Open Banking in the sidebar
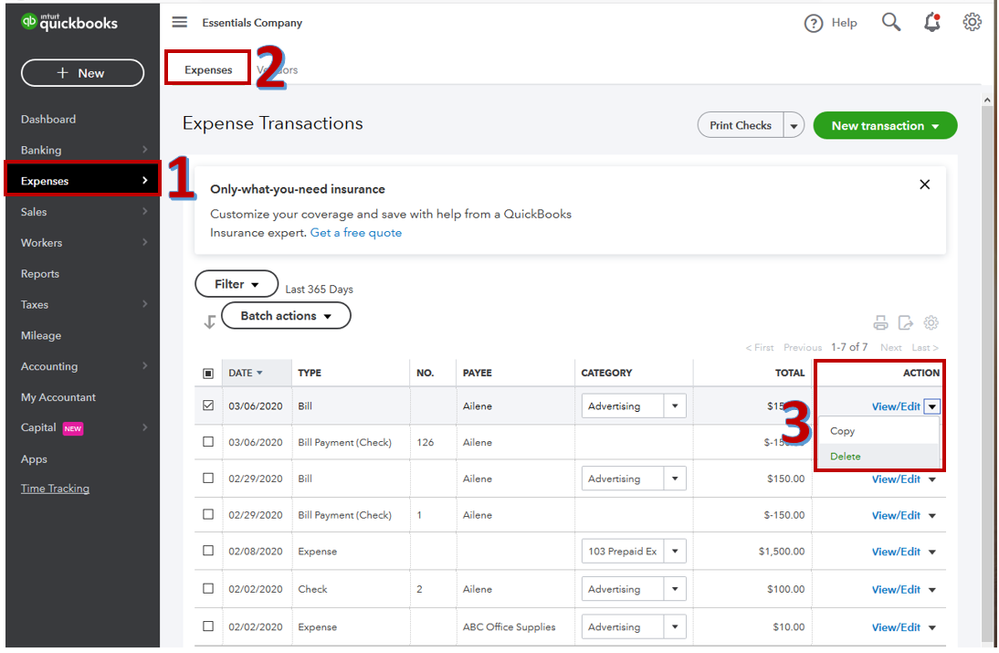 pos(83,150)
